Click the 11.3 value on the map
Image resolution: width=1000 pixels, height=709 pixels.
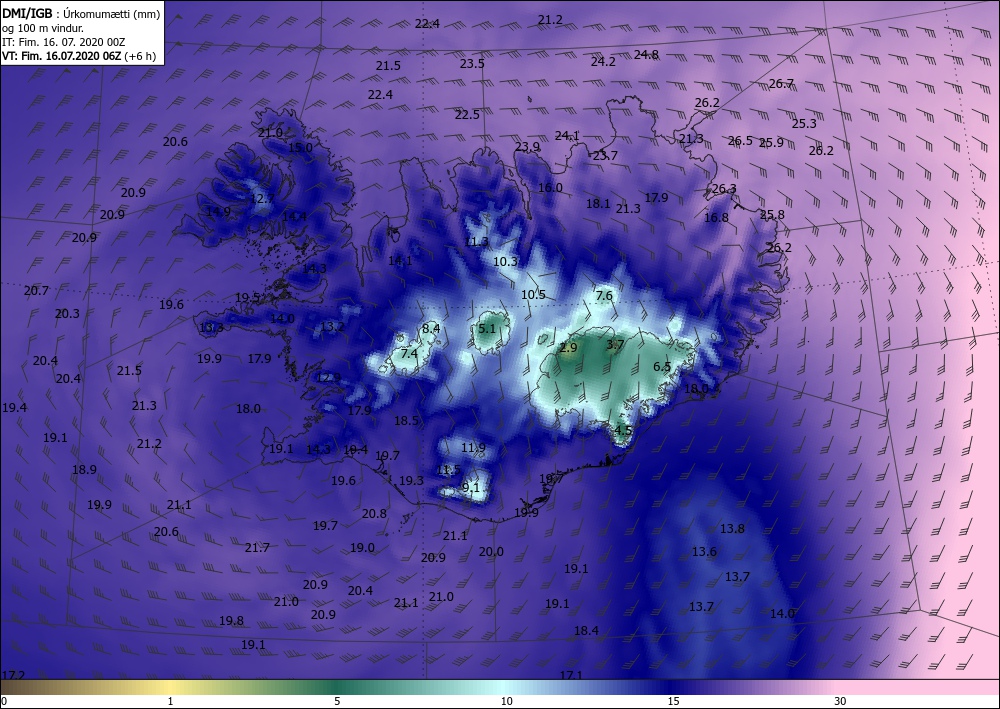click(476, 242)
